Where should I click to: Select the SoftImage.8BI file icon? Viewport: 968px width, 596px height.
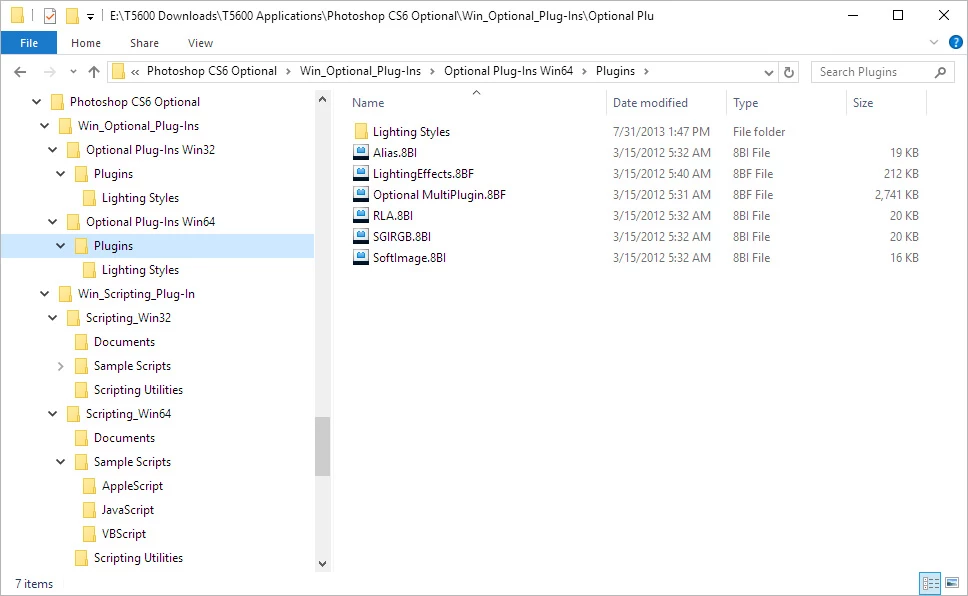pos(361,258)
